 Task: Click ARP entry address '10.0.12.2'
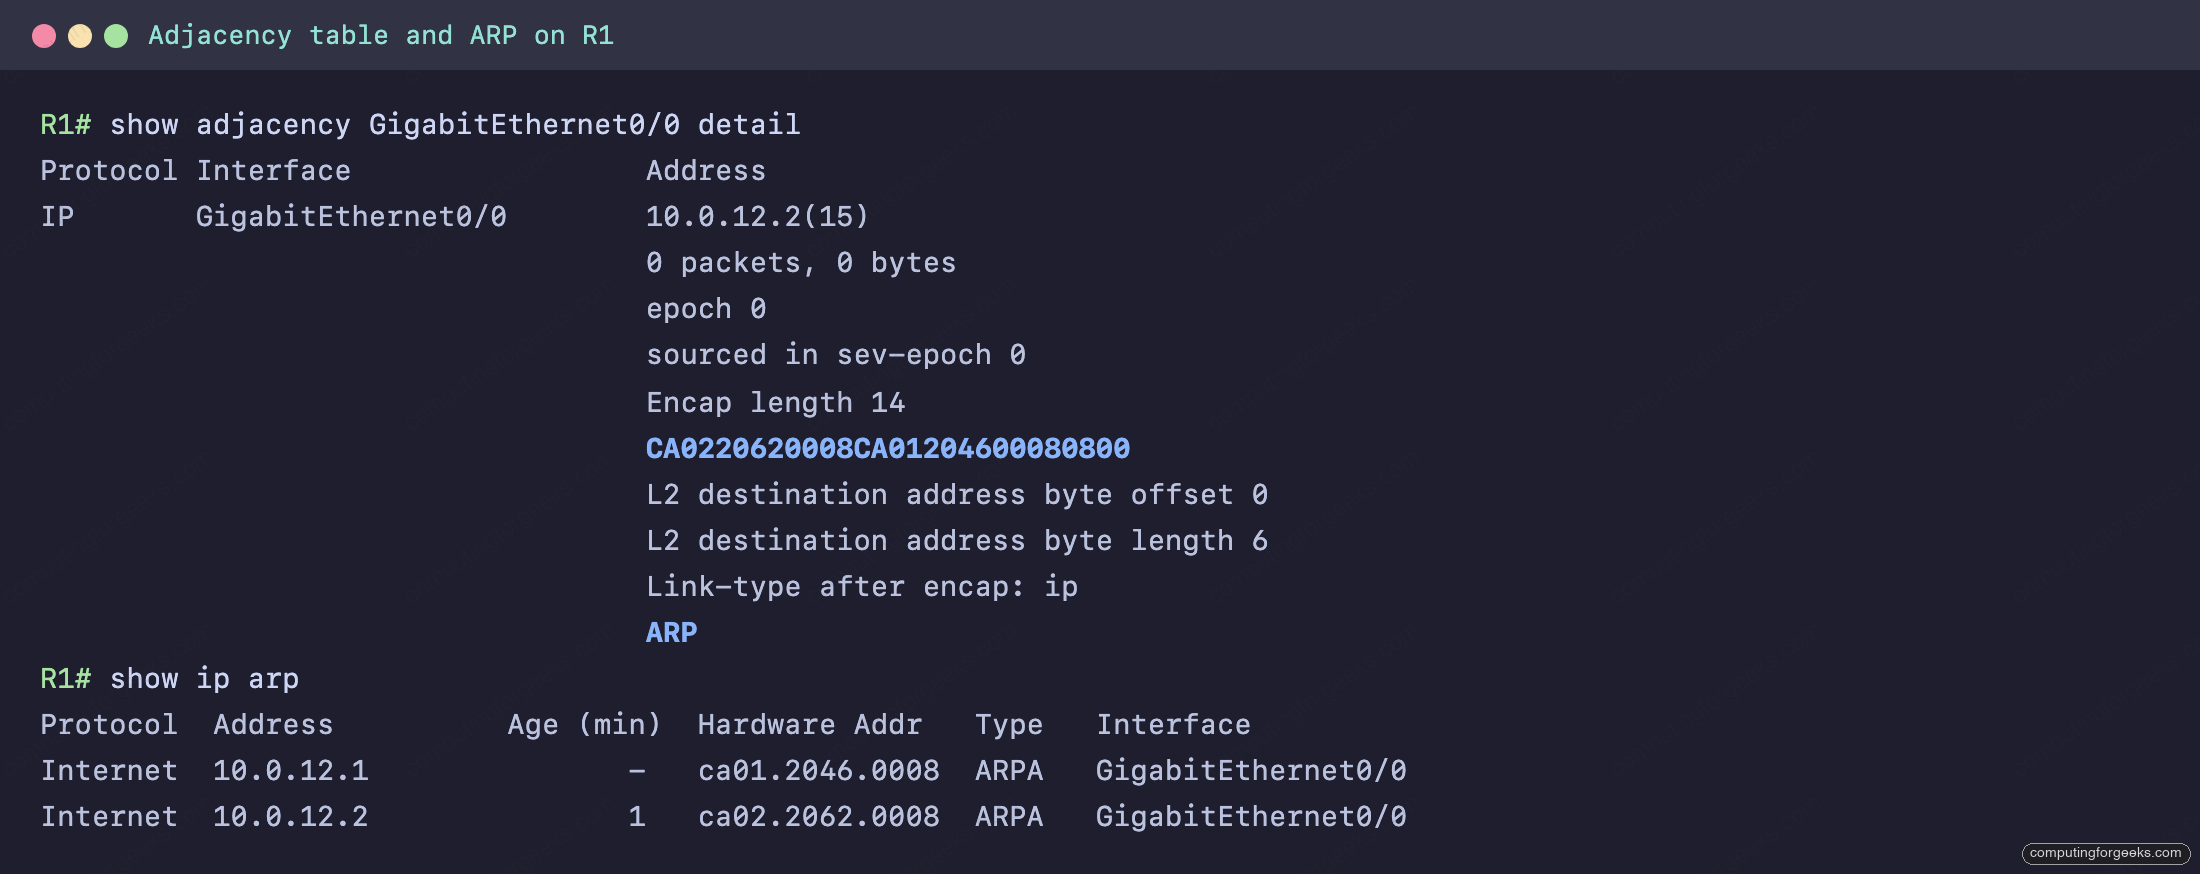(x=291, y=817)
